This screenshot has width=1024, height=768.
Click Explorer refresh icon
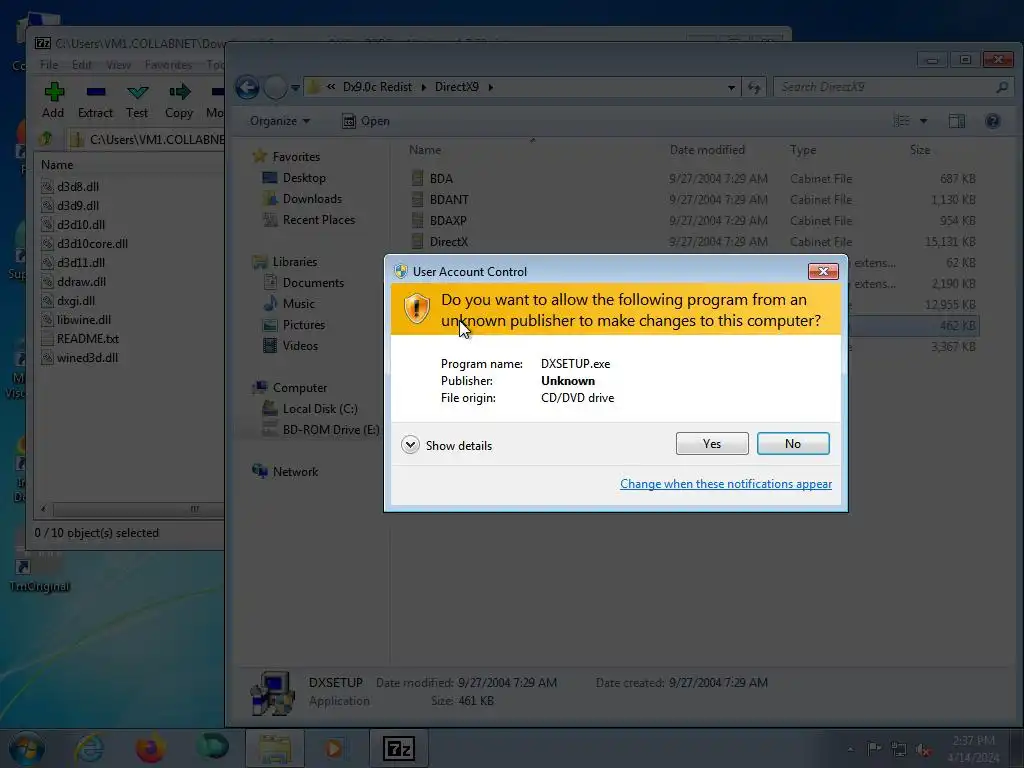755,88
